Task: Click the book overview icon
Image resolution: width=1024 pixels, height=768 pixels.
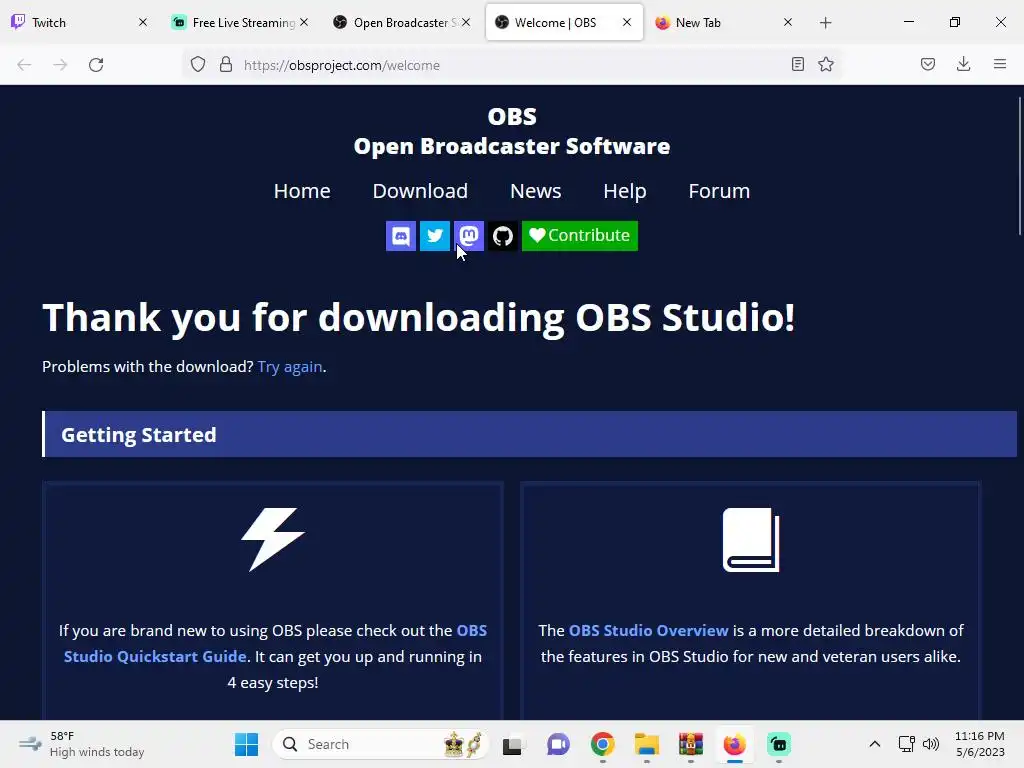Action: pos(751,539)
